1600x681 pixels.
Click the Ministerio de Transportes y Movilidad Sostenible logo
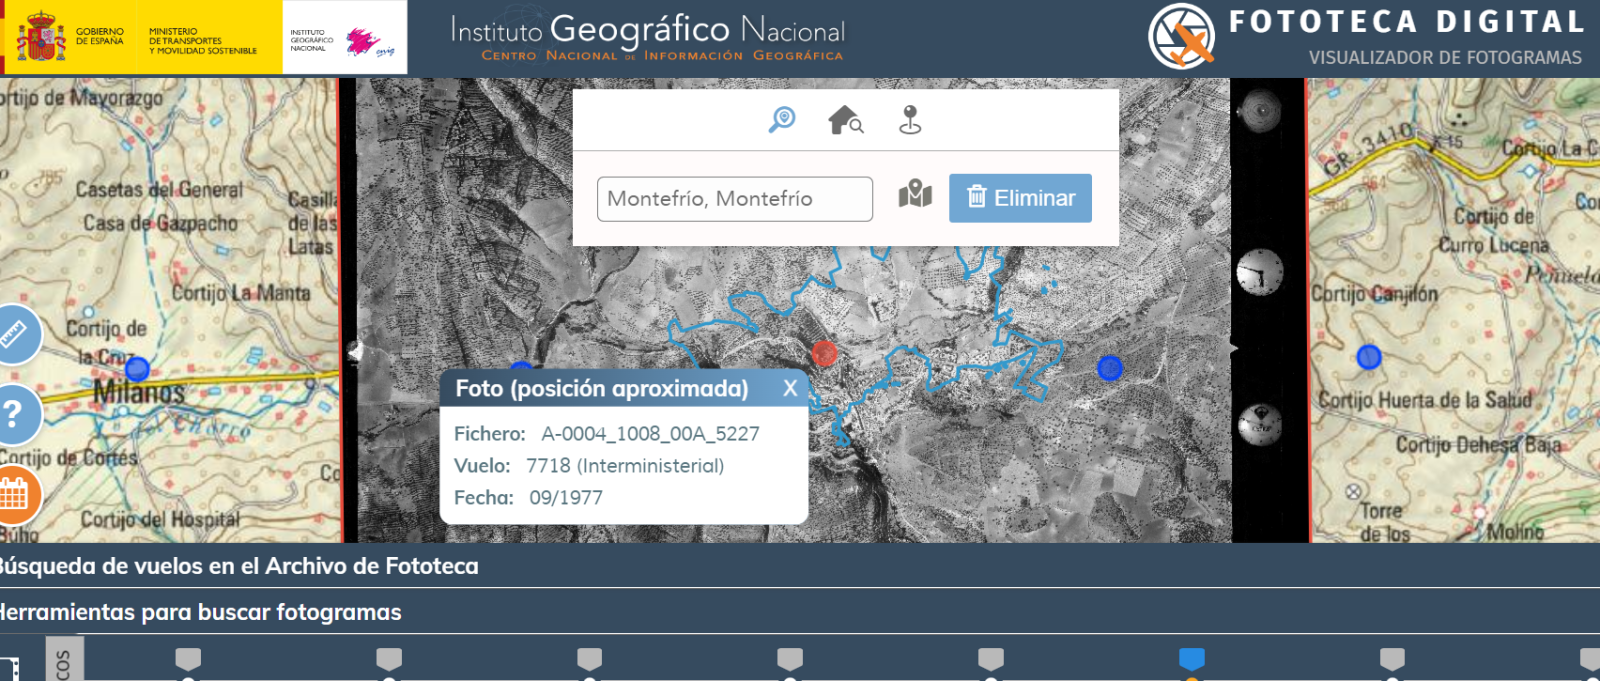(x=202, y=41)
